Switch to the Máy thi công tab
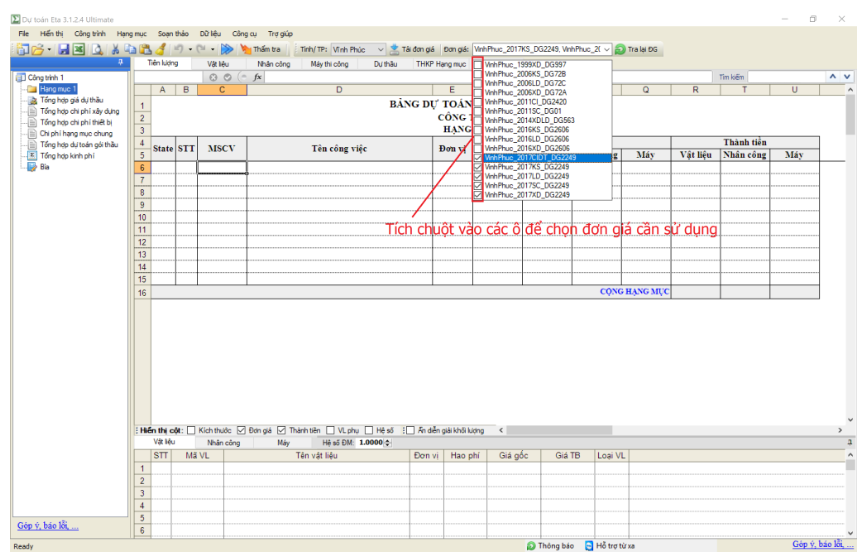The image size is (868, 557). point(329,64)
